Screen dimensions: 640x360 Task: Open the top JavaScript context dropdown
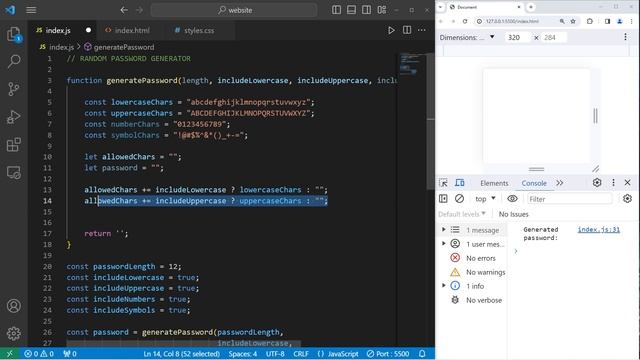(485, 199)
